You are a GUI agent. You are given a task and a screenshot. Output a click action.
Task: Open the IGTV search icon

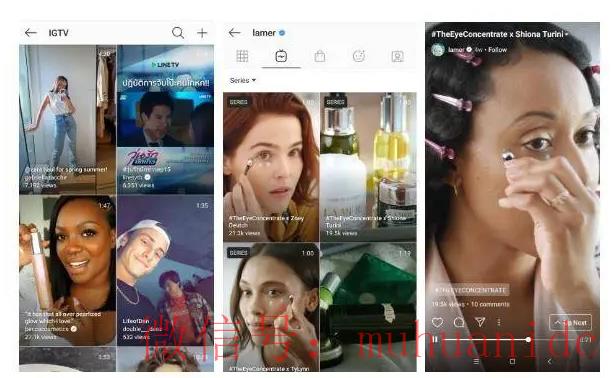pyautogui.click(x=178, y=33)
